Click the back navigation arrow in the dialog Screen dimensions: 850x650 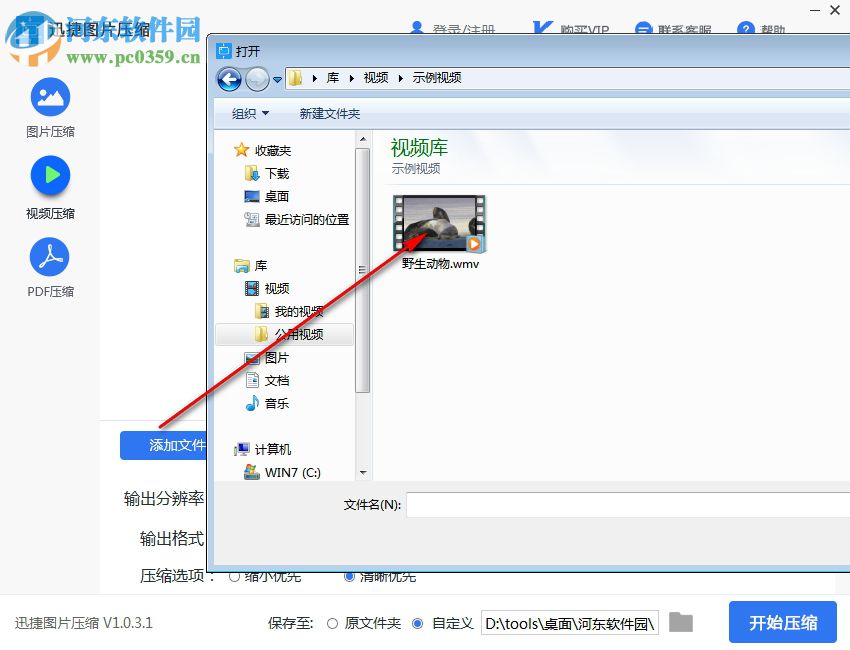229,79
